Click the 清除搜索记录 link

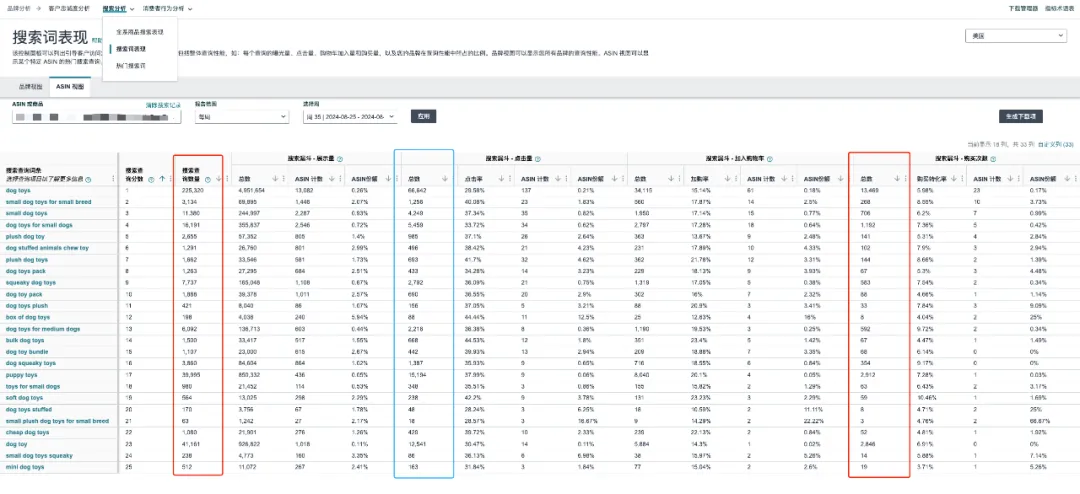point(163,105)
